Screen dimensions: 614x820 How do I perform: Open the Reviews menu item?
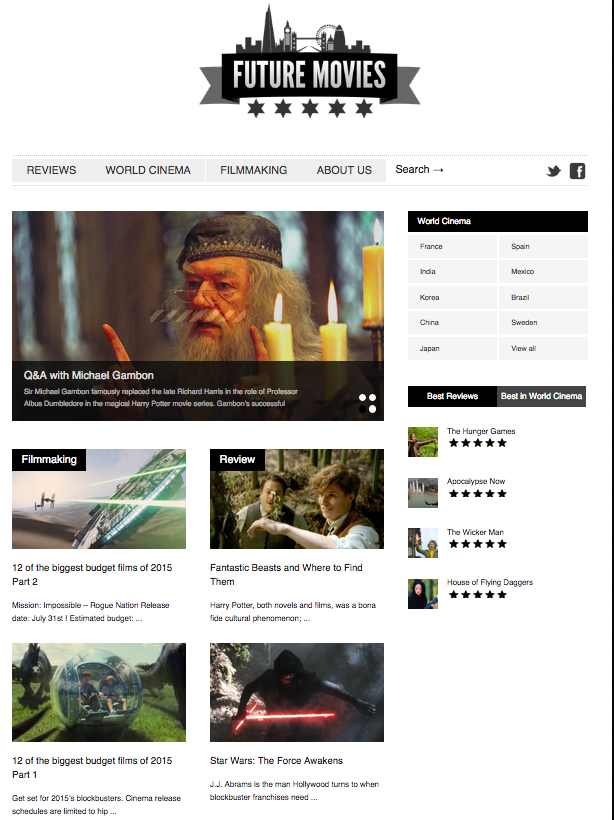pos(51,170)
